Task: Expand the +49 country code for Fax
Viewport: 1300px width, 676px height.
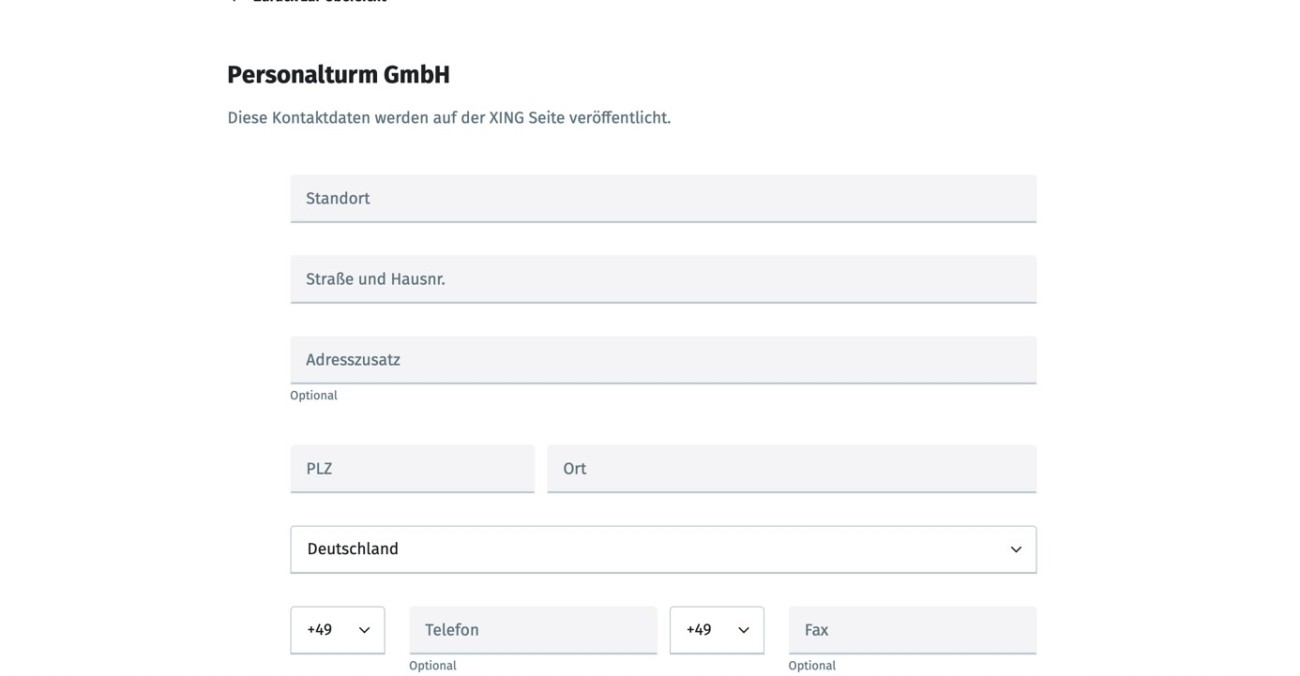Action: tap(716, 631)
